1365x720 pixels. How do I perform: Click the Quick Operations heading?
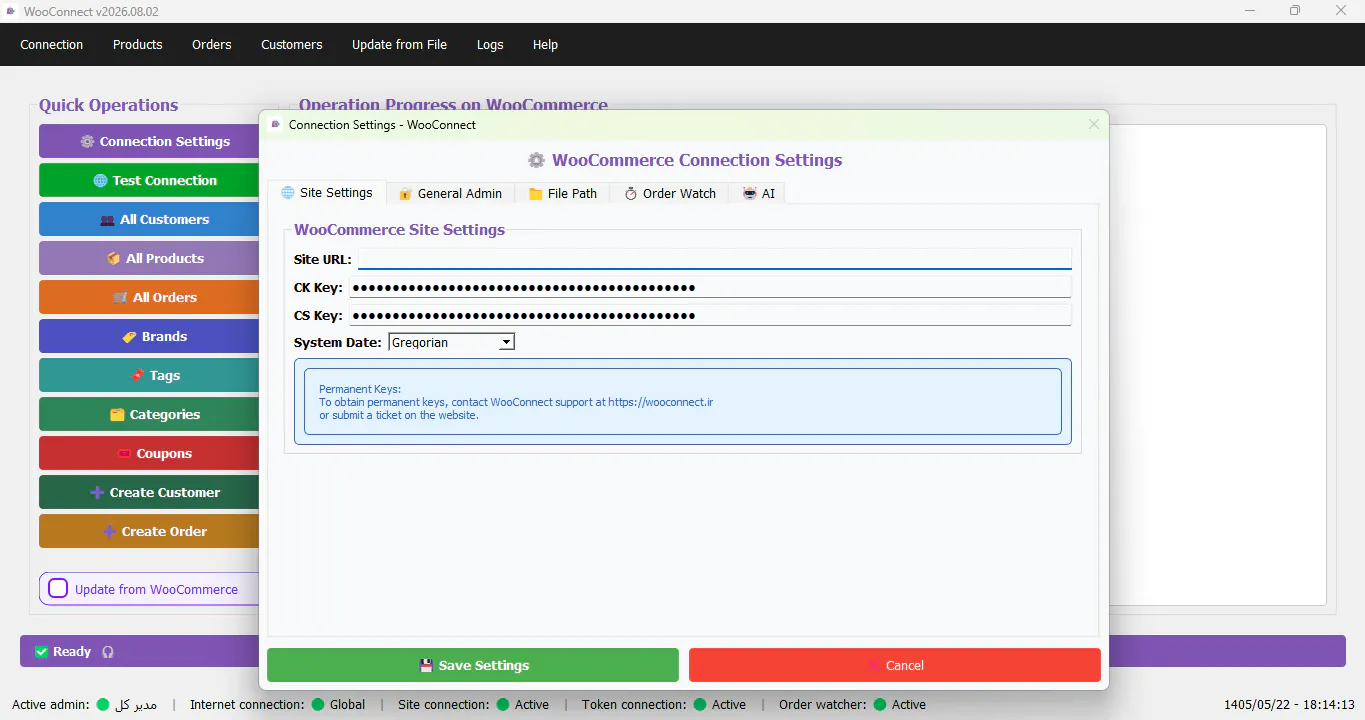click(109, 105)
